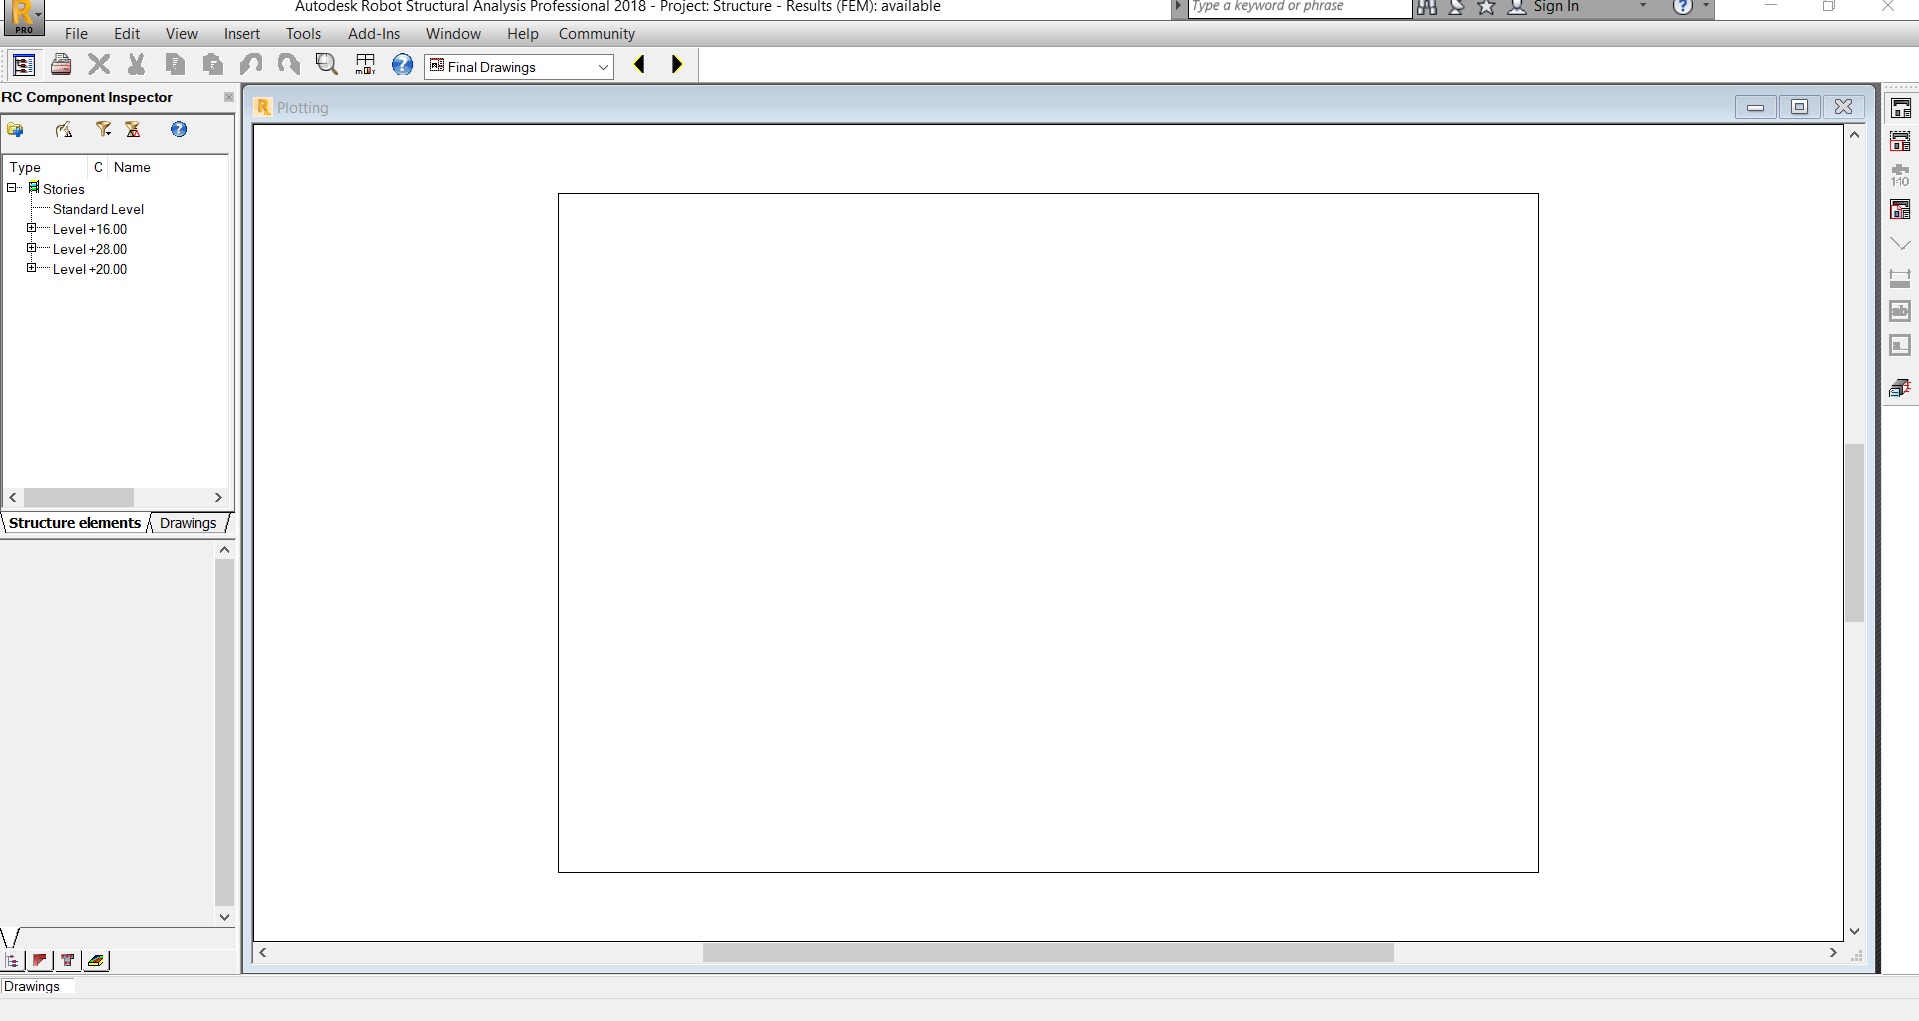Click the folder icon in RC Component Inspector
The image size is (1919, 1021).
tap(15, 129)
